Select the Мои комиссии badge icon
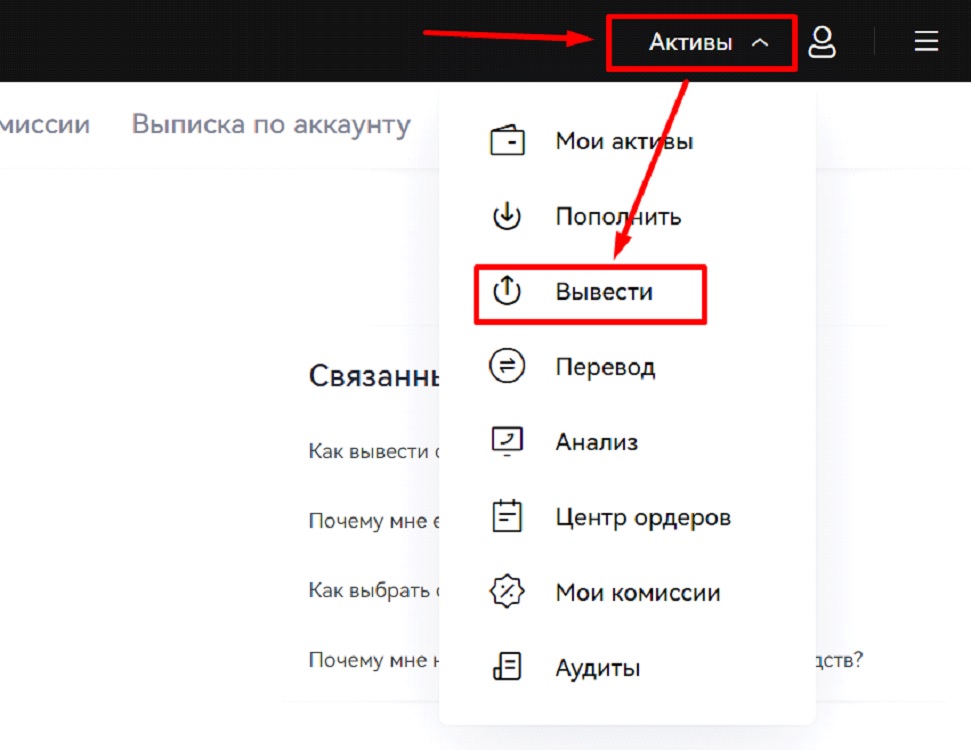The image size is (971, 750). 507,591
